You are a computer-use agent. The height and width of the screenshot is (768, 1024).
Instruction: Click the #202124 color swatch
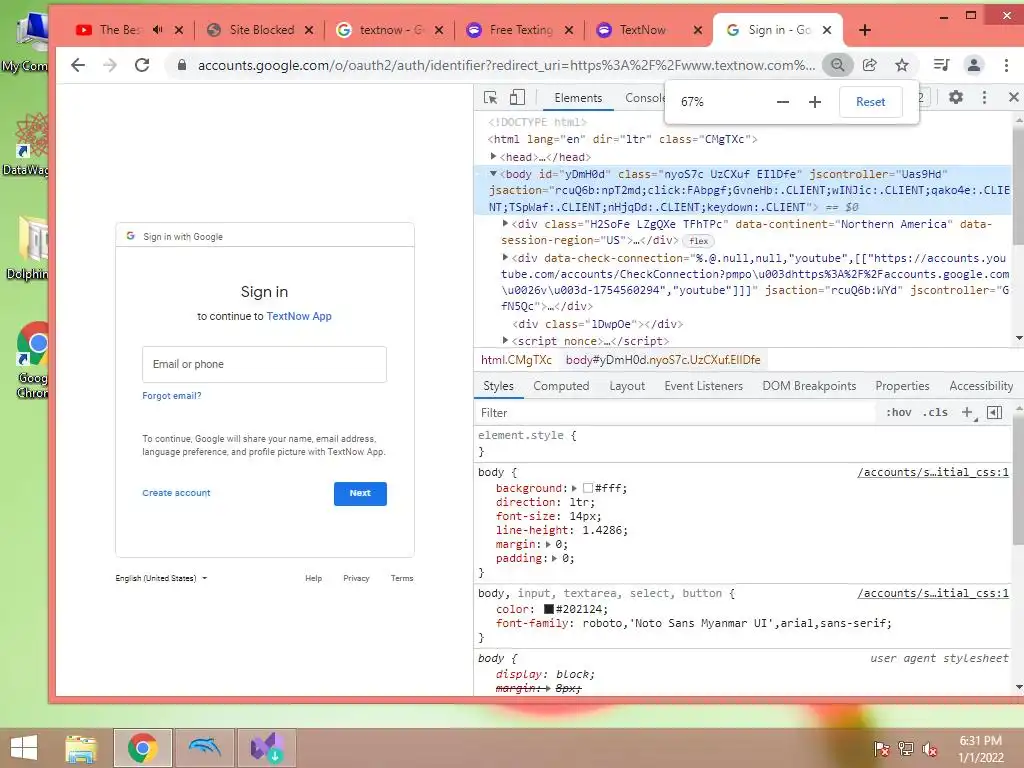click(549, 609)
